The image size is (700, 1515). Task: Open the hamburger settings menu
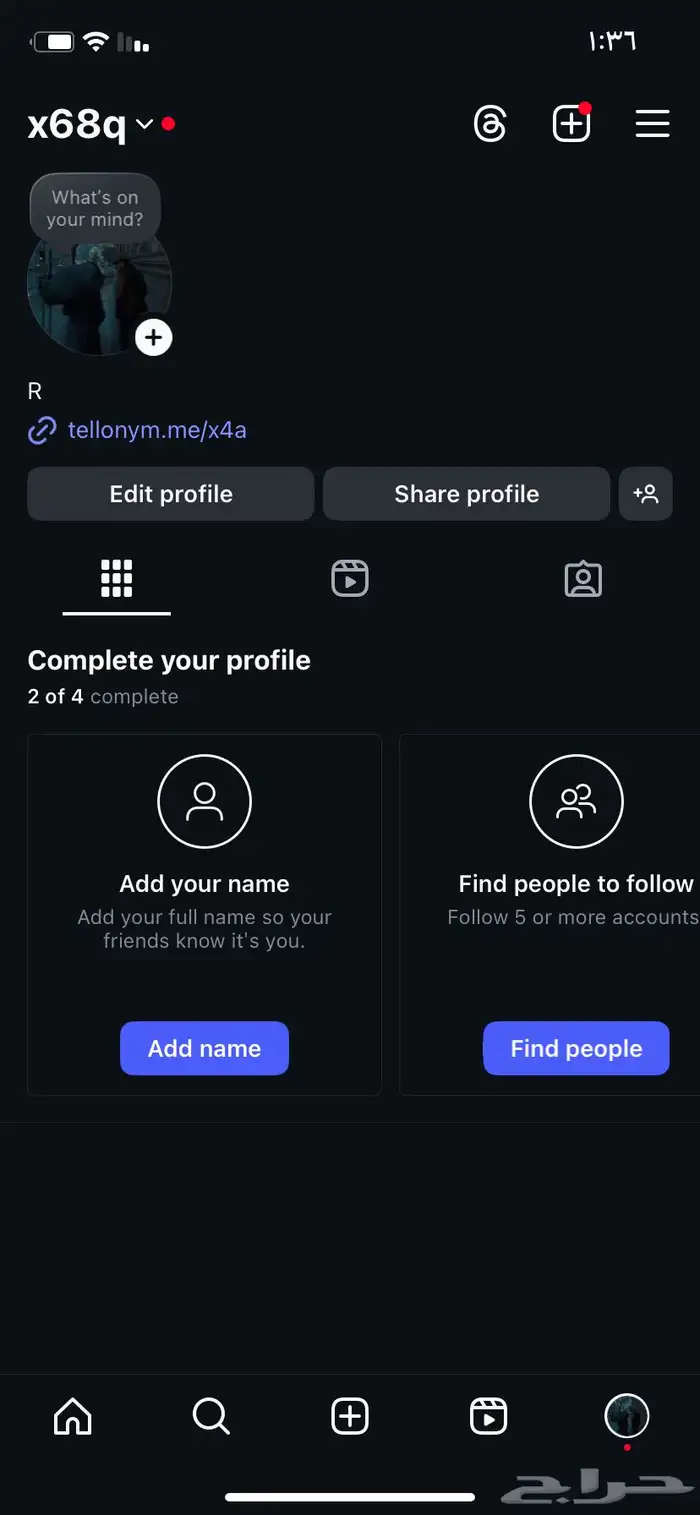pos(652,124)
